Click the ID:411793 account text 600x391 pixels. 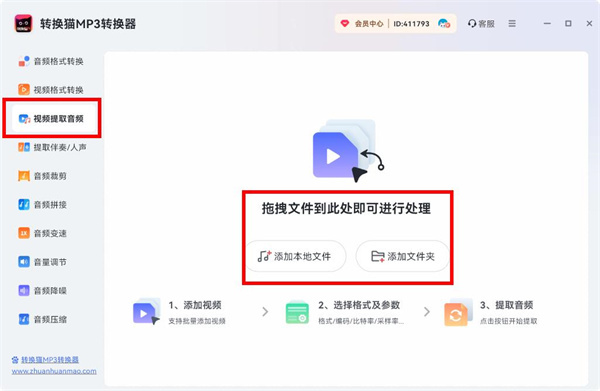411,24
